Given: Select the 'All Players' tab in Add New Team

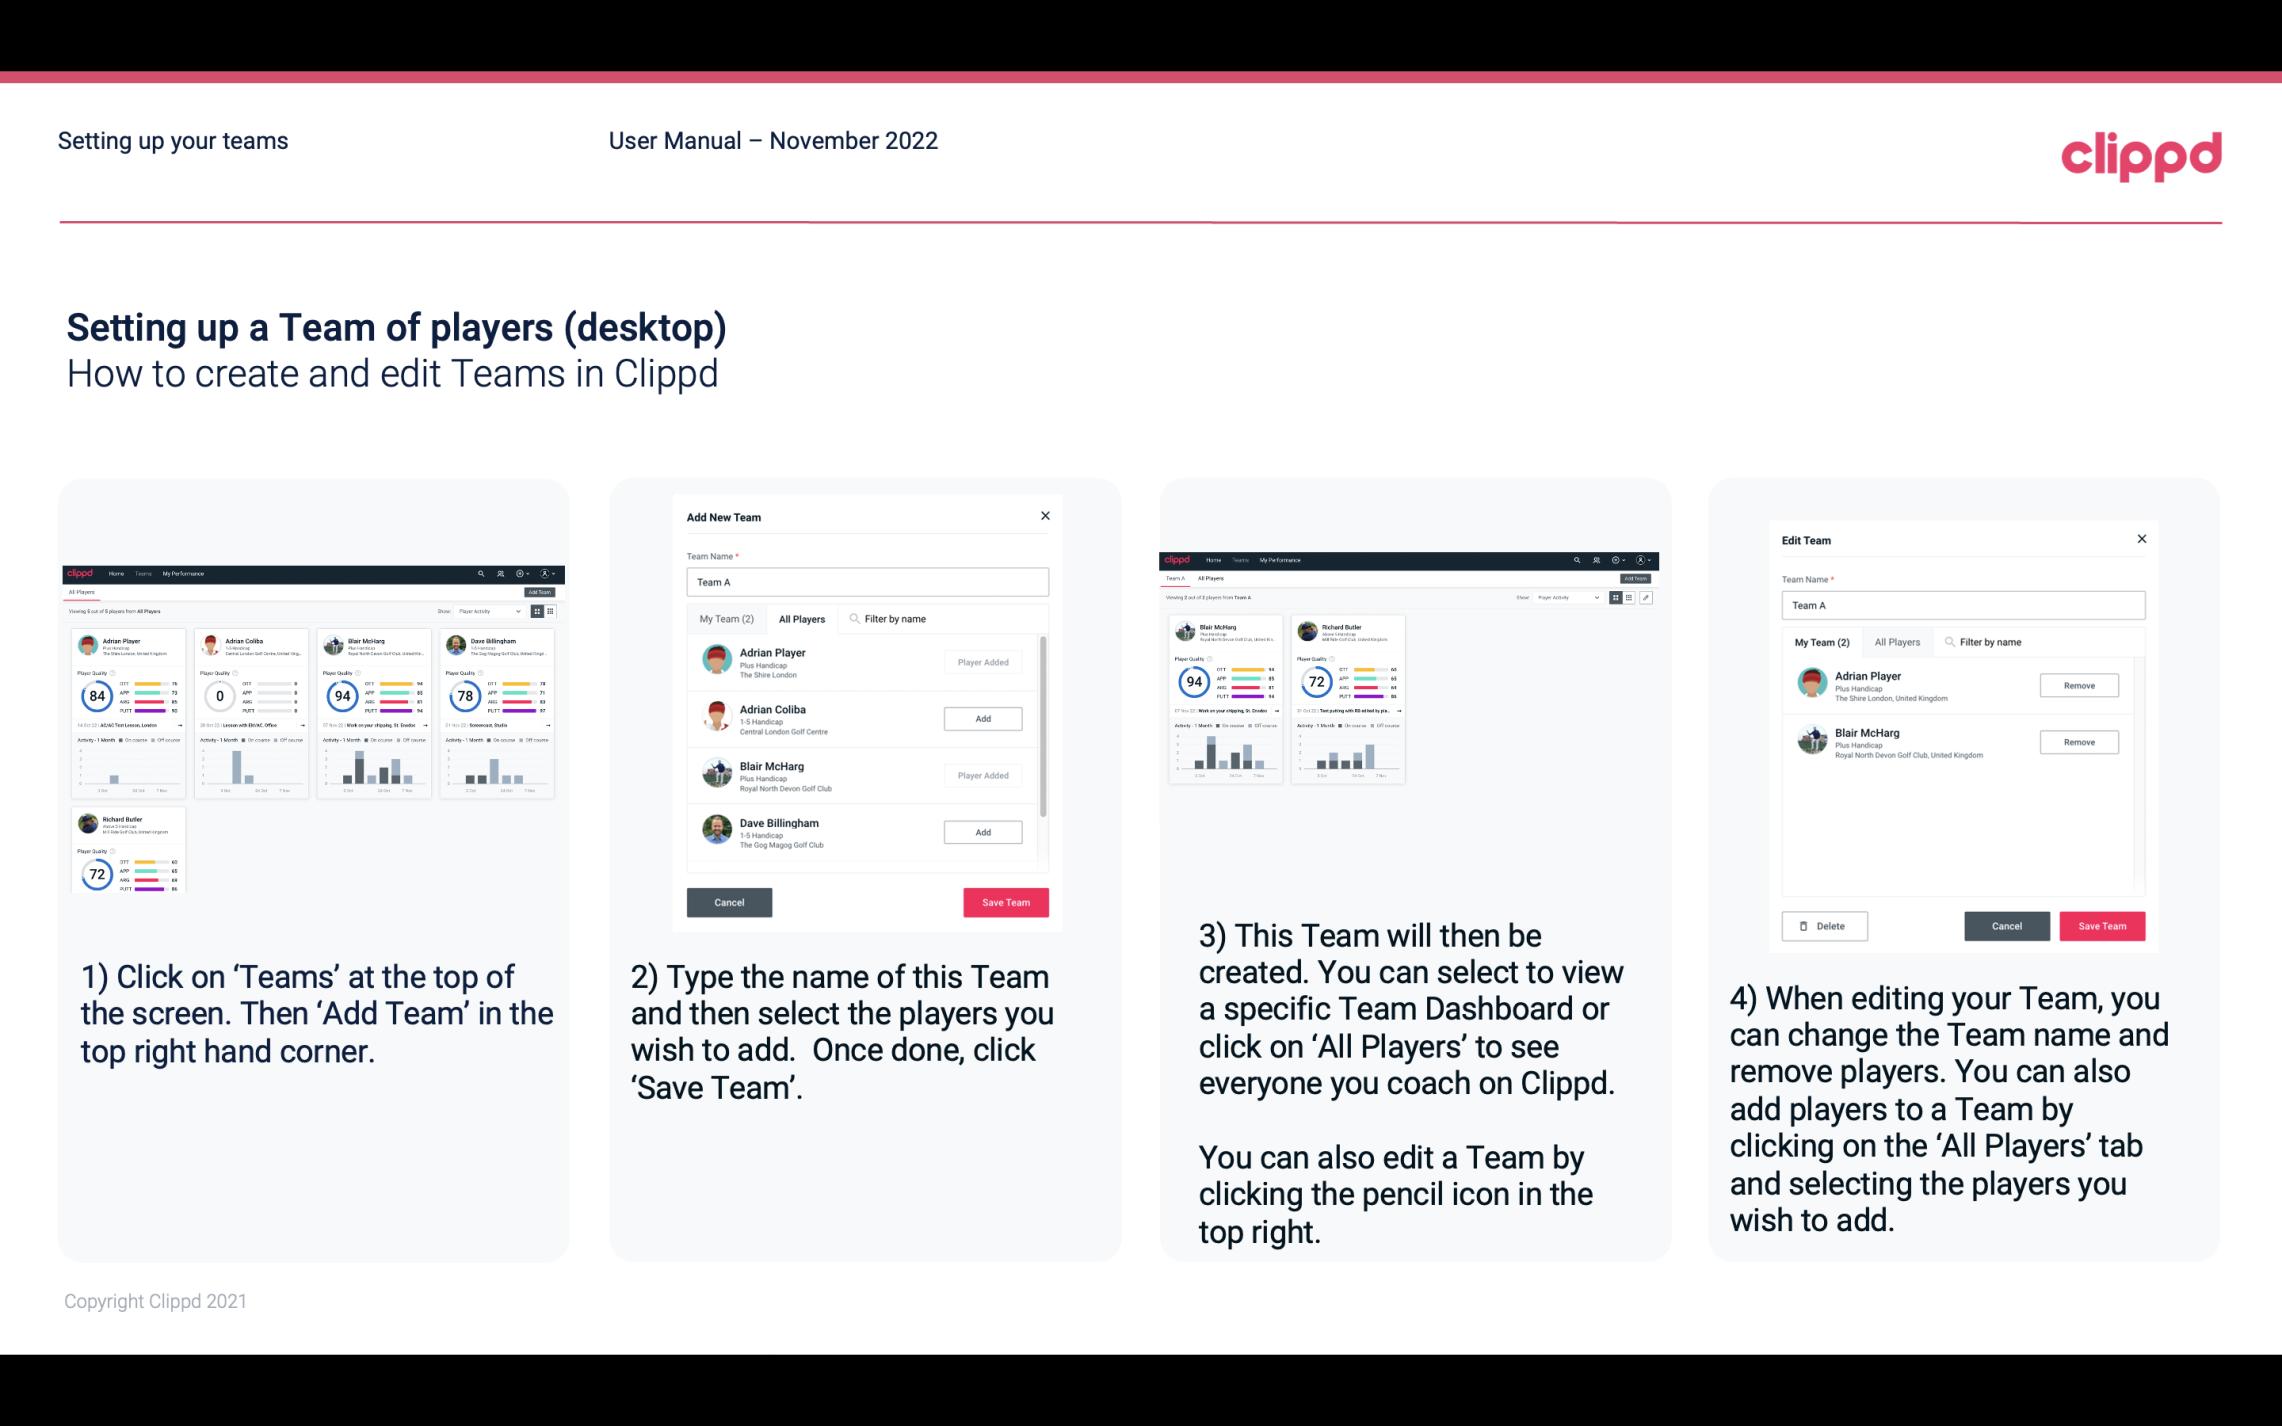Looking at the screenshot, I should coord(802,619).
